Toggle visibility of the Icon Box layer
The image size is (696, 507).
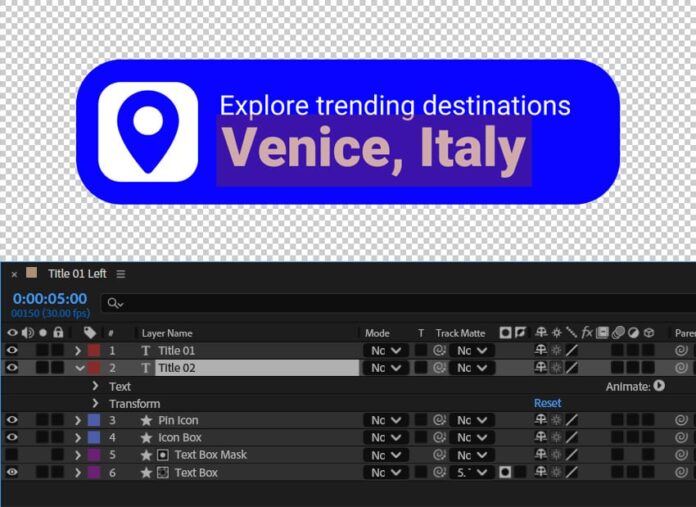(x=12, y=437)
